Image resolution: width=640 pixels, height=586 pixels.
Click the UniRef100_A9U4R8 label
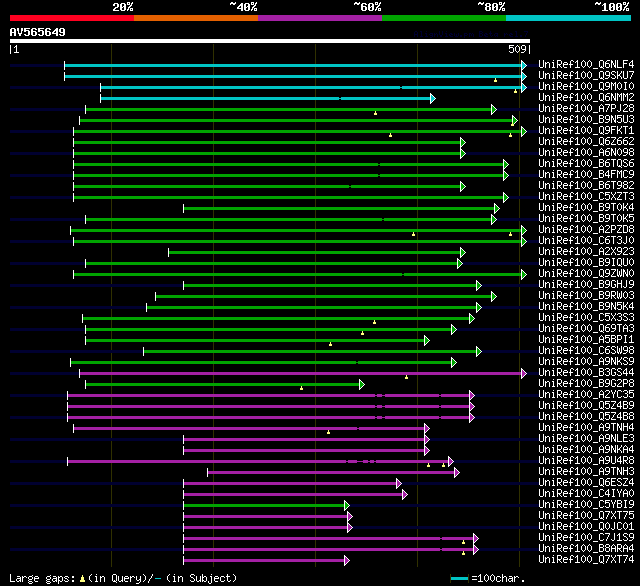click(x=586, y=460)
